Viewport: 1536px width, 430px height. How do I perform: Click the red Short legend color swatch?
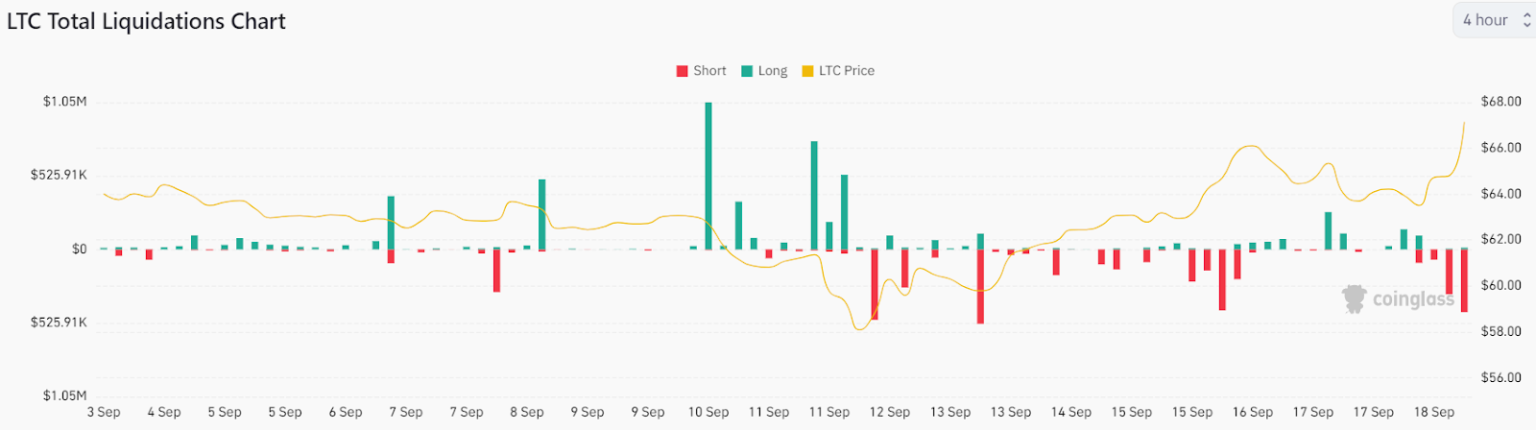[x=683, y=71]
